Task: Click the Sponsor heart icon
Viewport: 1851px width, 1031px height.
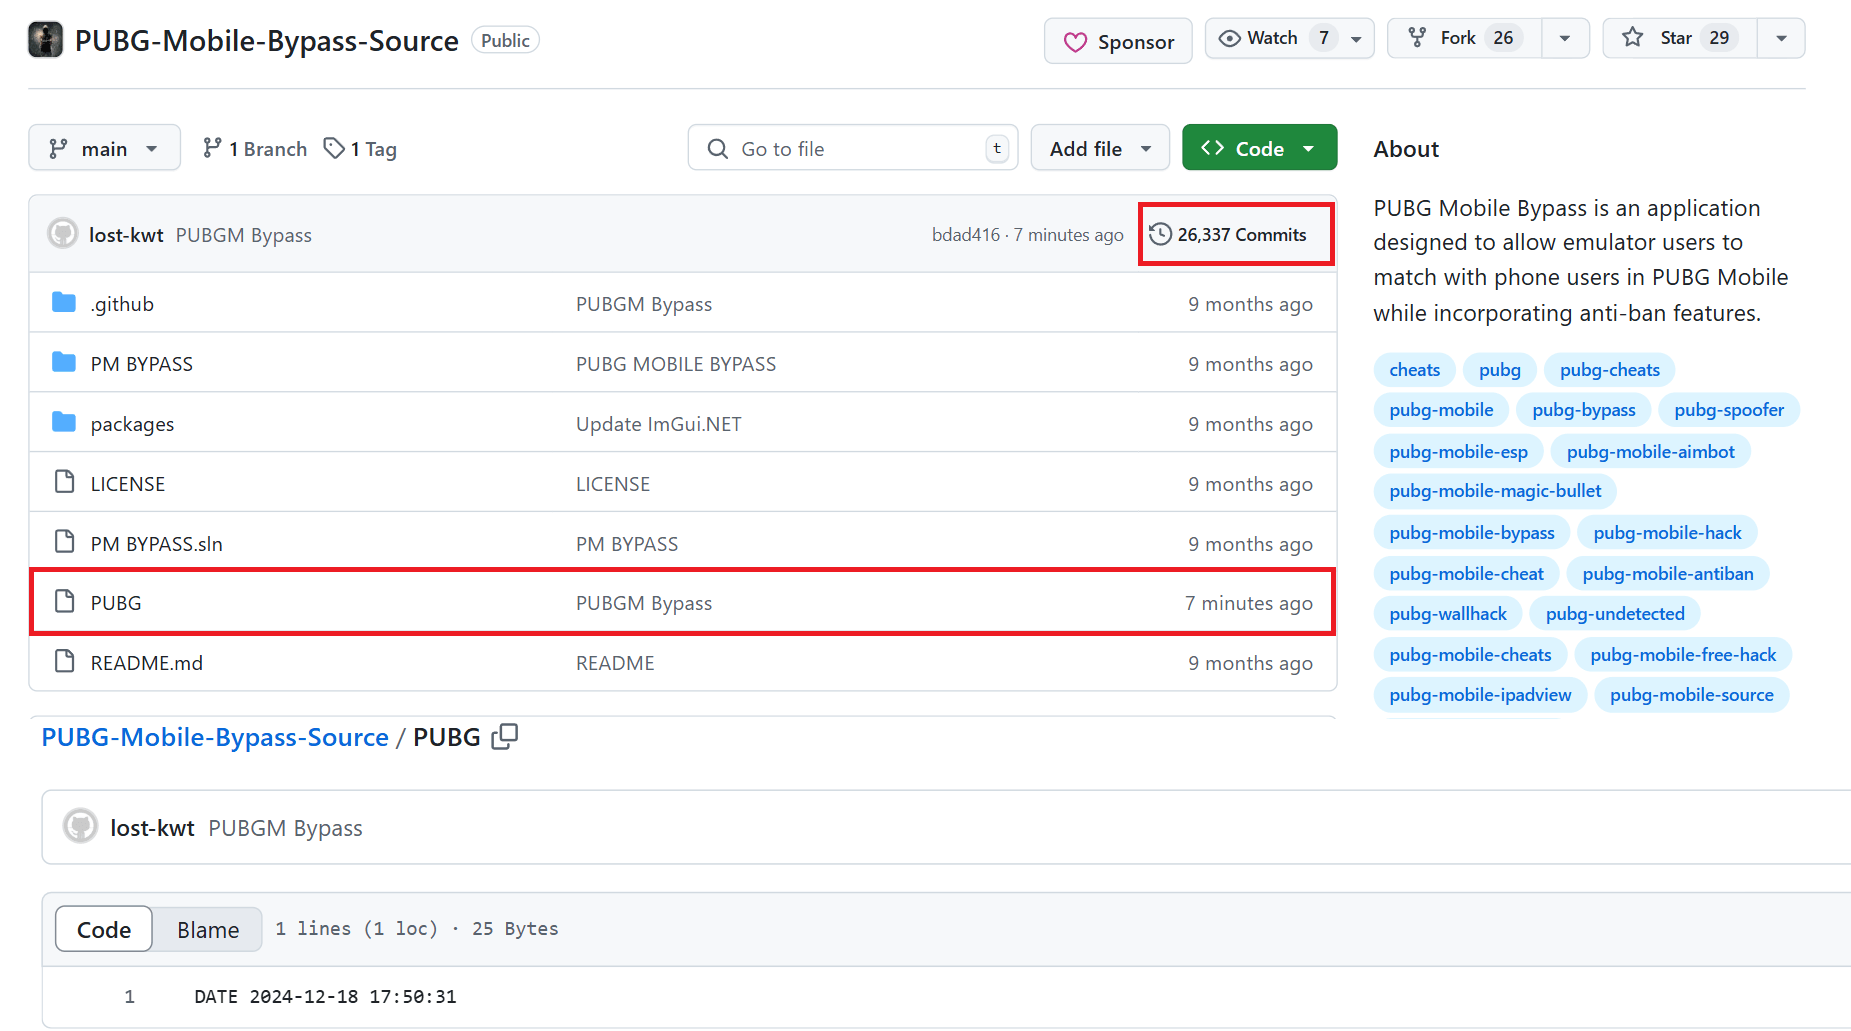Action: pyautogui.click(x=1075, y=41)
